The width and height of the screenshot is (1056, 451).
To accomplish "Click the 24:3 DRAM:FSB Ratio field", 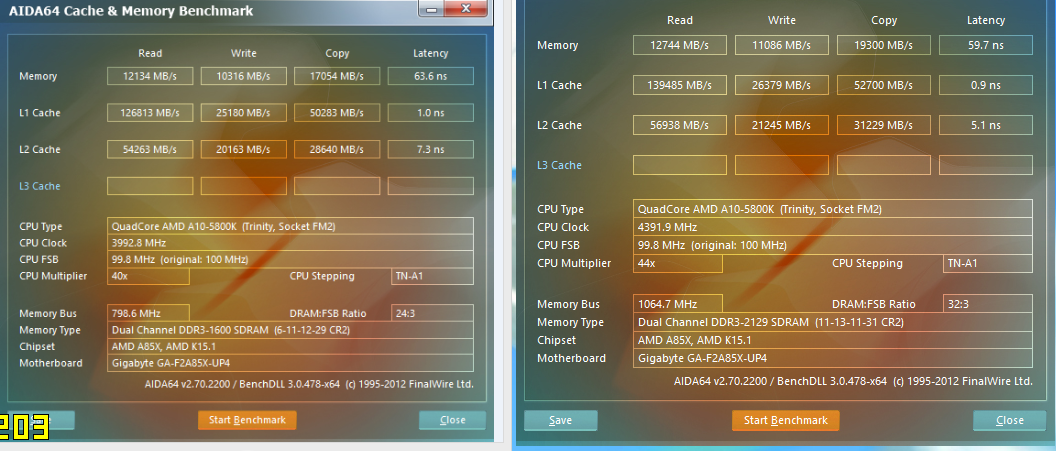I will pos(432,313).
